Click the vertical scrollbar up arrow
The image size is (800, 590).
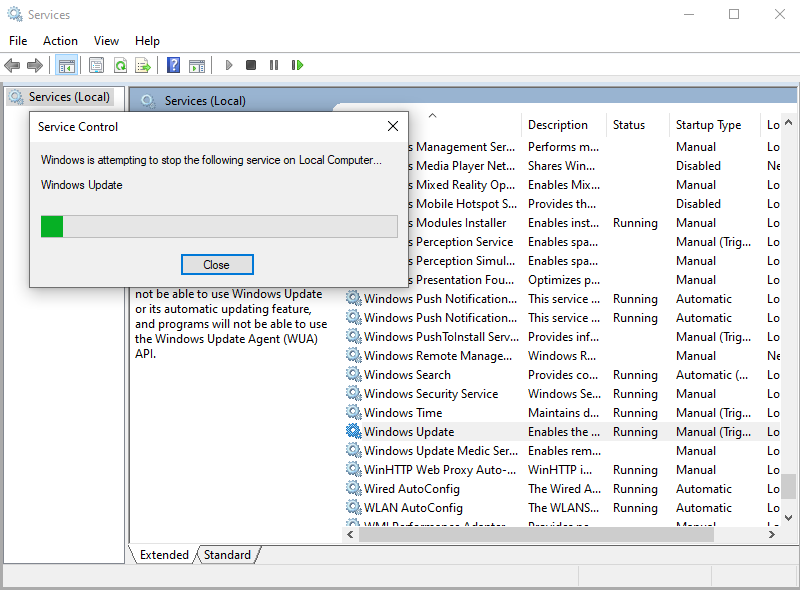pos(789,122)
